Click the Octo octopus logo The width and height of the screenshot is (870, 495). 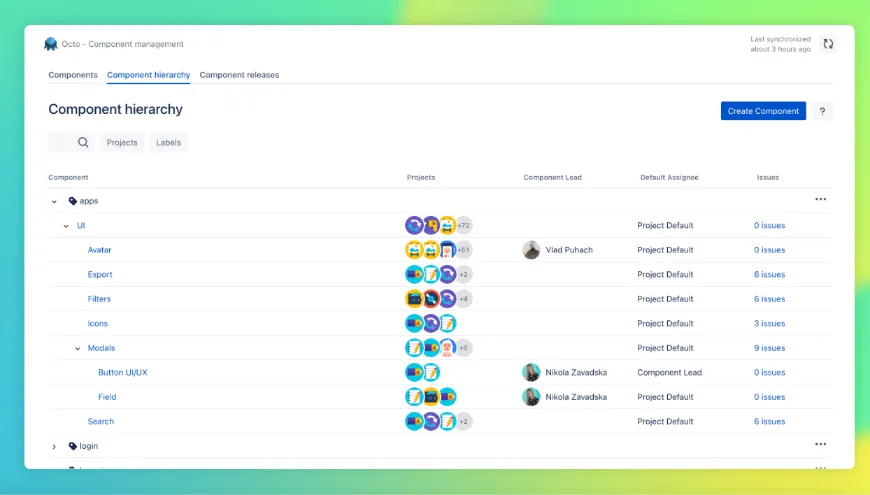tap(51, 44)
